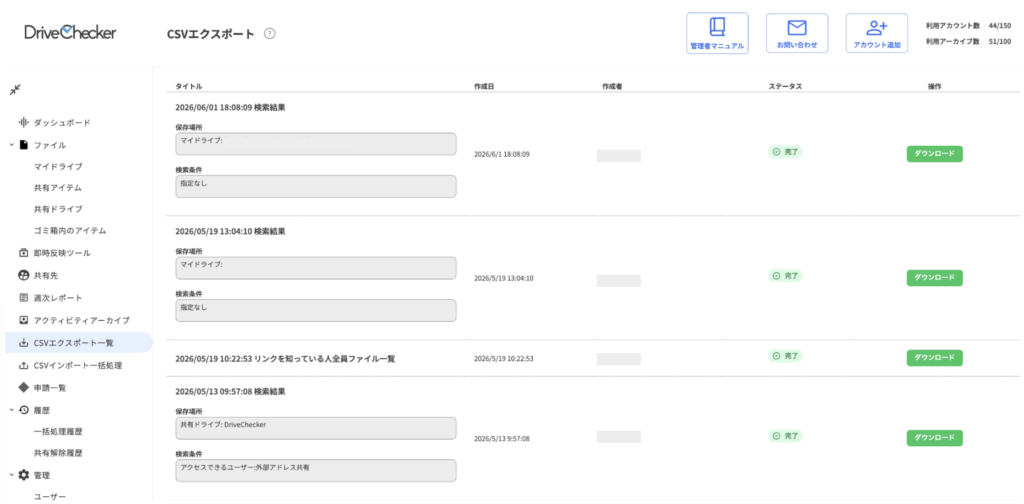The width and height of the screenshot is (1024, 504).
Task: Click the アカウント追加 person-plus button
Action: click(876, 33)
